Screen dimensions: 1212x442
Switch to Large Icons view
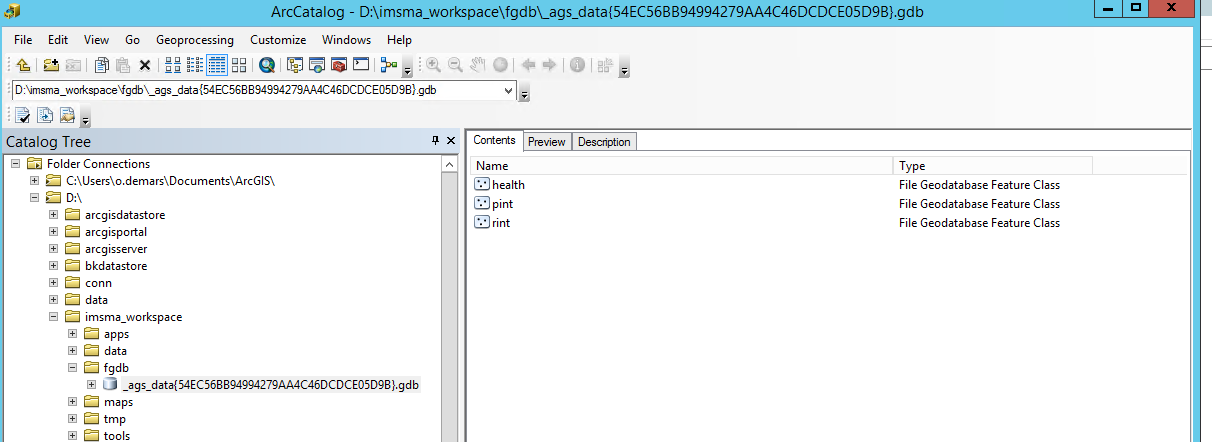click(172, 65)
